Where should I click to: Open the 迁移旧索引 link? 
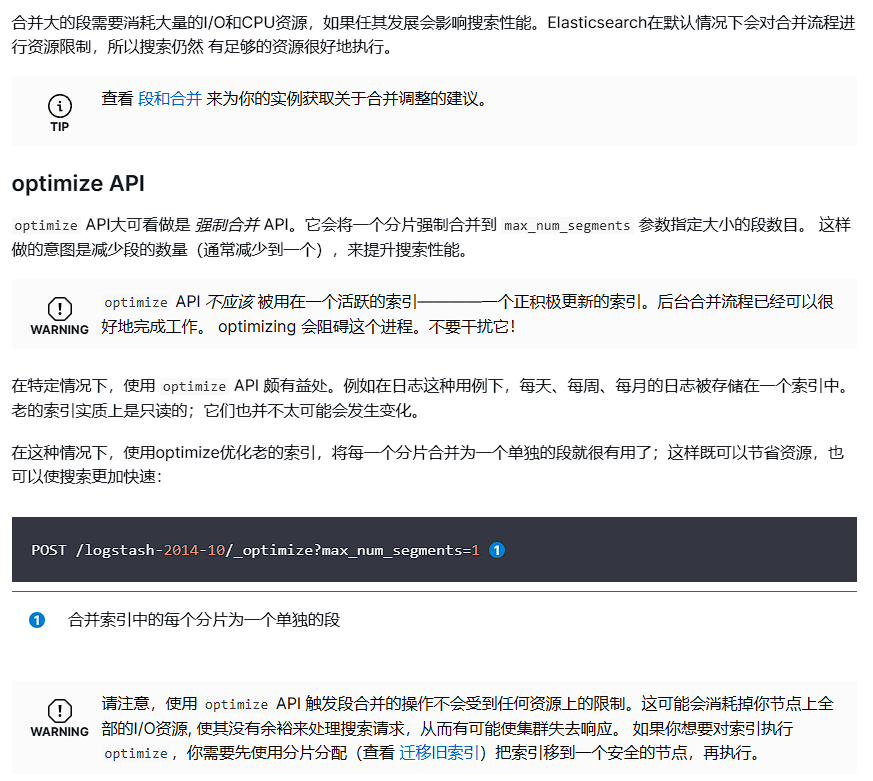pyautogui.click(x=440, y=753)
